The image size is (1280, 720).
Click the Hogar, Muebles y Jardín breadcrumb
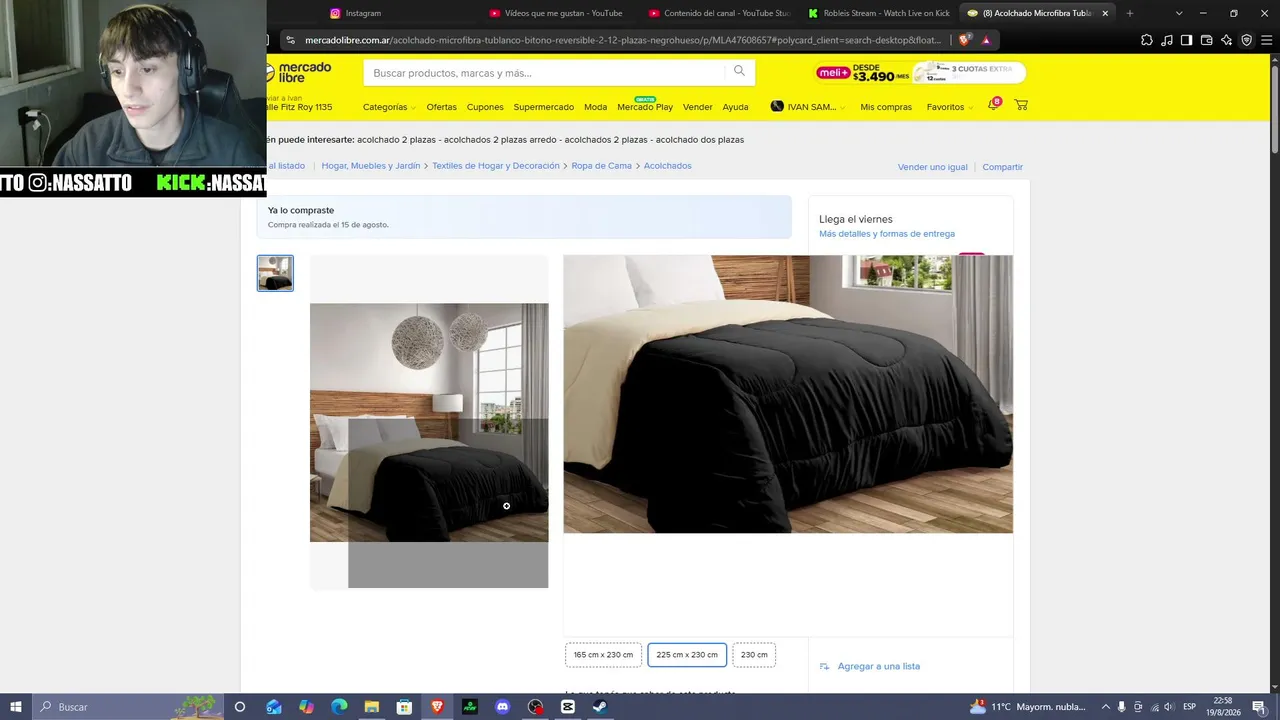point(371,166)
